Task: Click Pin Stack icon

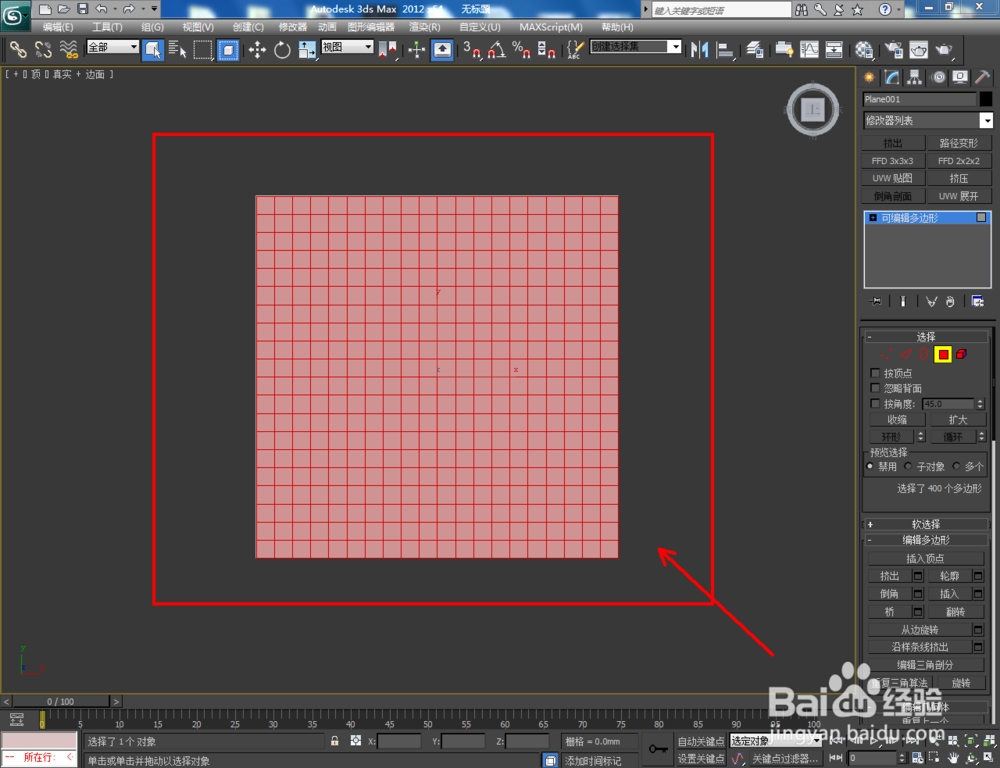Action: click(x=875, y=301)
